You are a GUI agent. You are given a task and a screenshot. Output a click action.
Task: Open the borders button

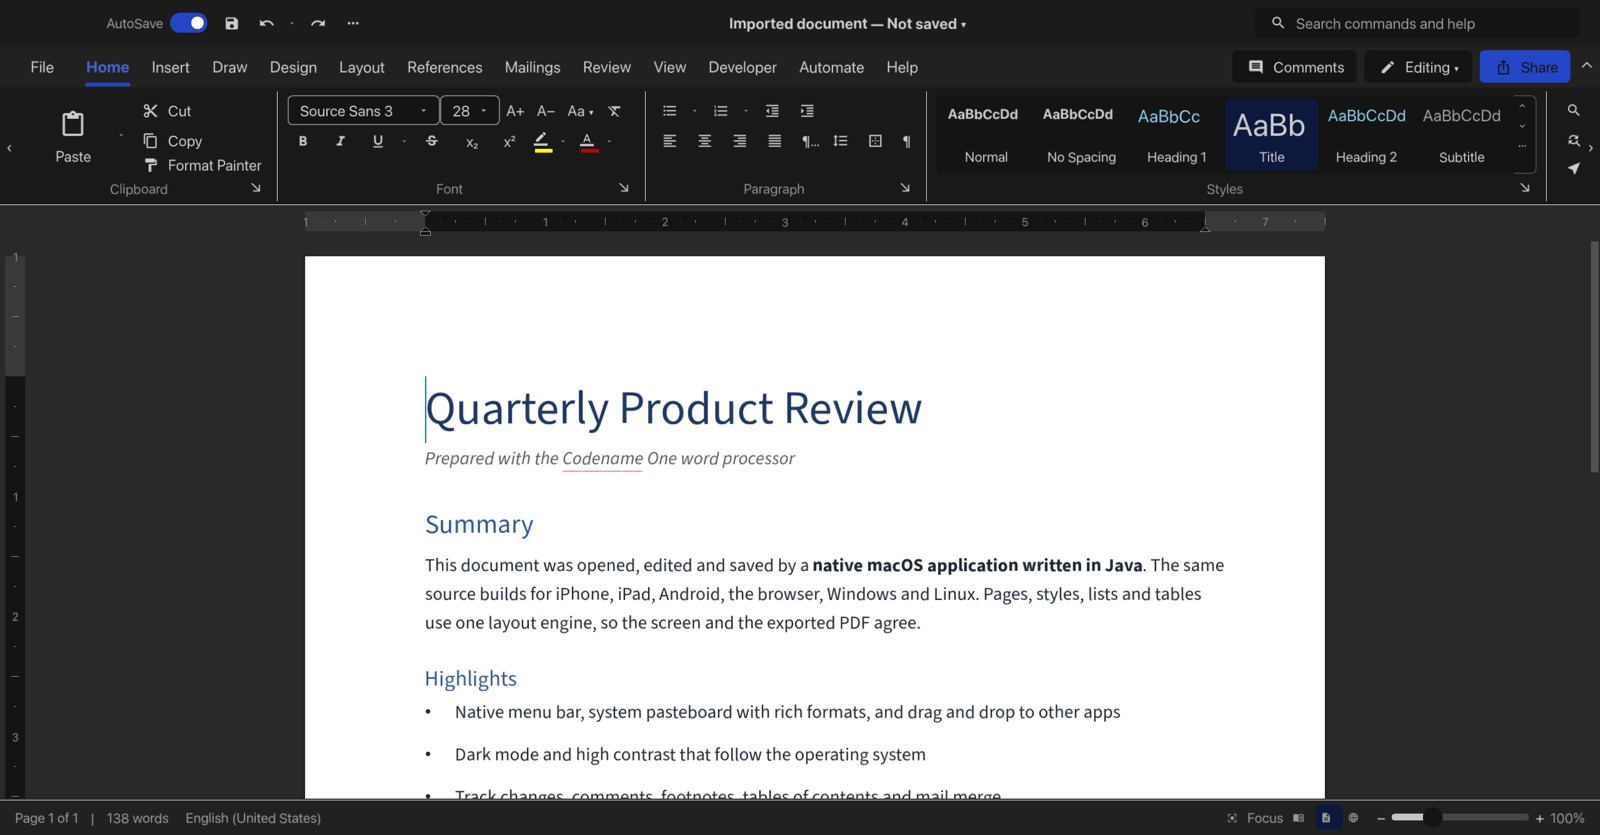875,141
